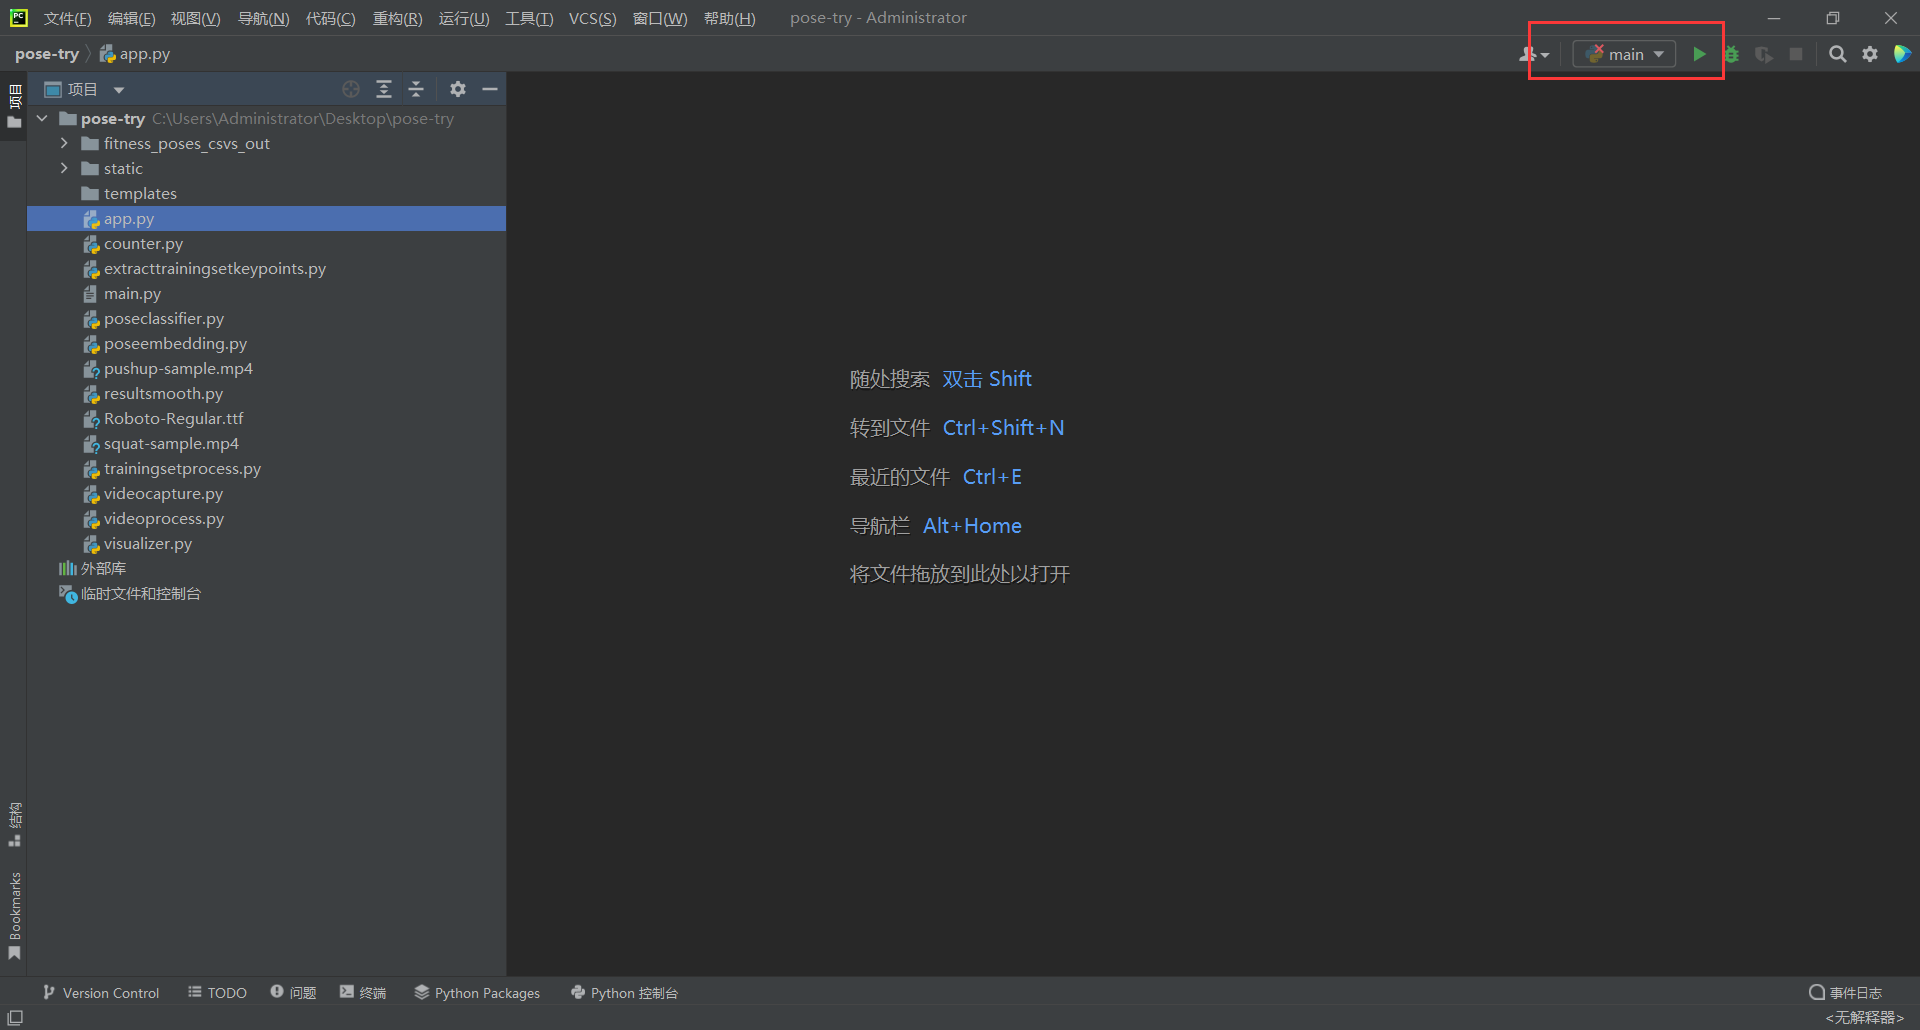
Task: Start debugging with the bug icon
Action: [1732, 54]
